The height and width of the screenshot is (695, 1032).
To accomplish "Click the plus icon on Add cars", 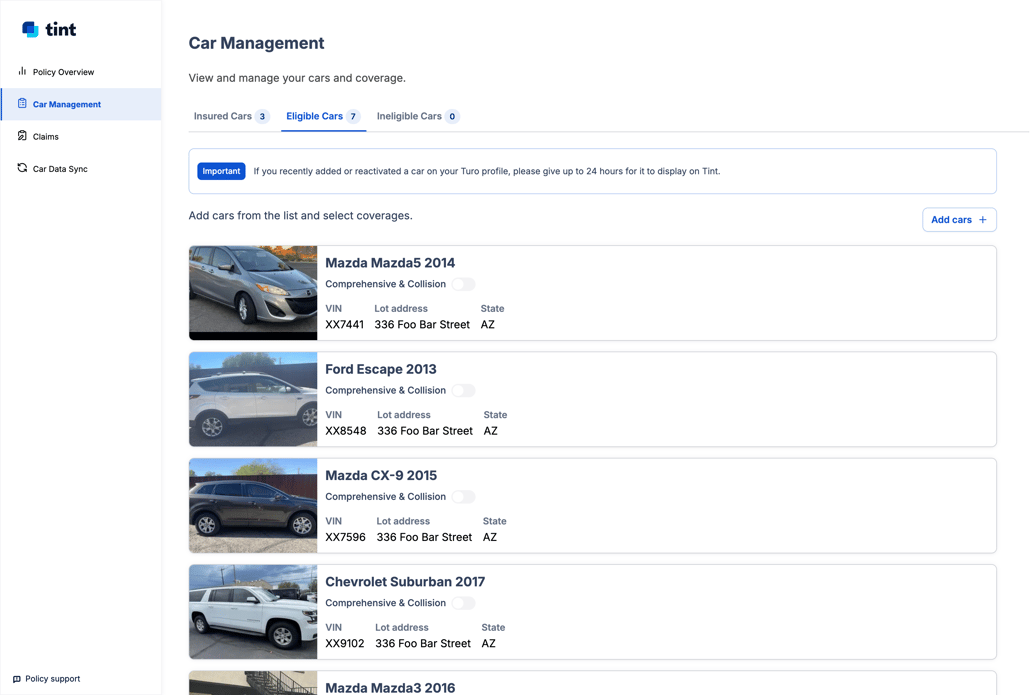I will point(982,220).
